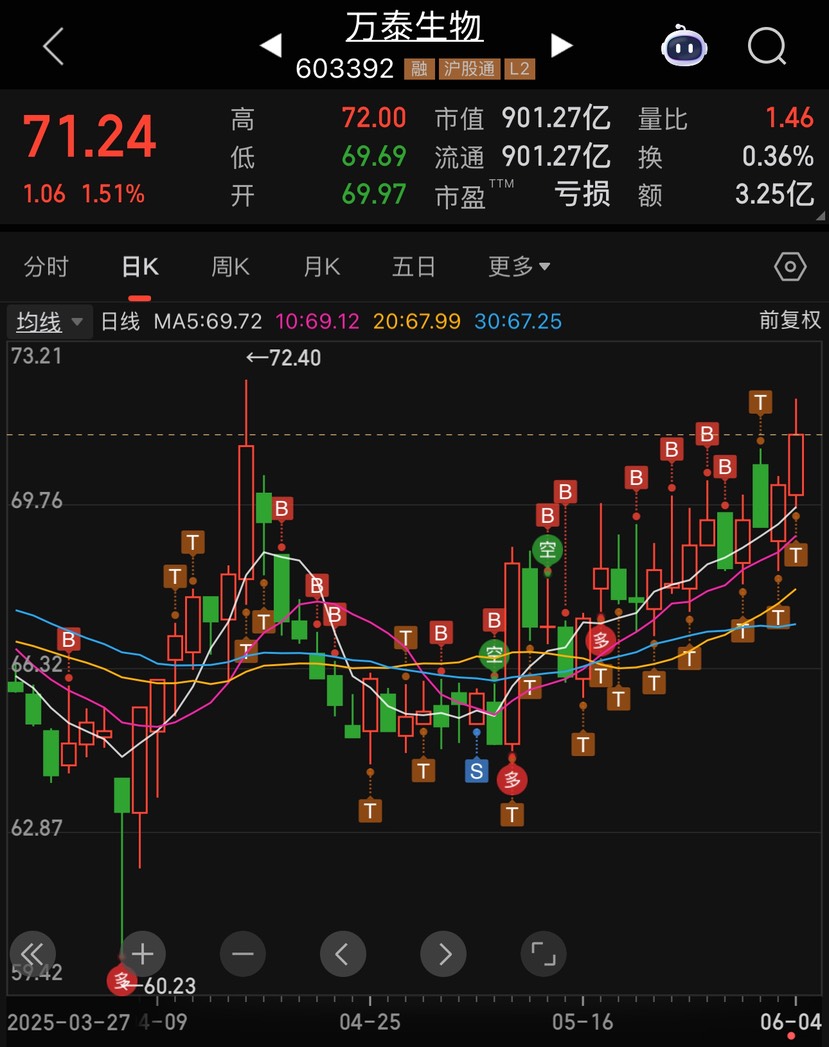Expand the 更多 period dropdown
Screen dimensions: 829x1047
[519, 266]
